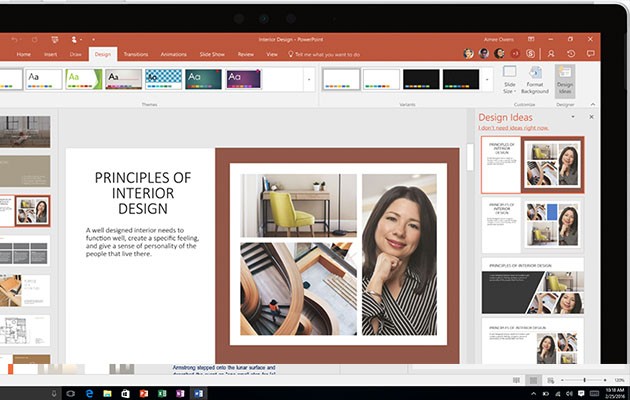630x400 pixels.
Task: Collapse the ribbon with the chevron
Action: (593, 104)
